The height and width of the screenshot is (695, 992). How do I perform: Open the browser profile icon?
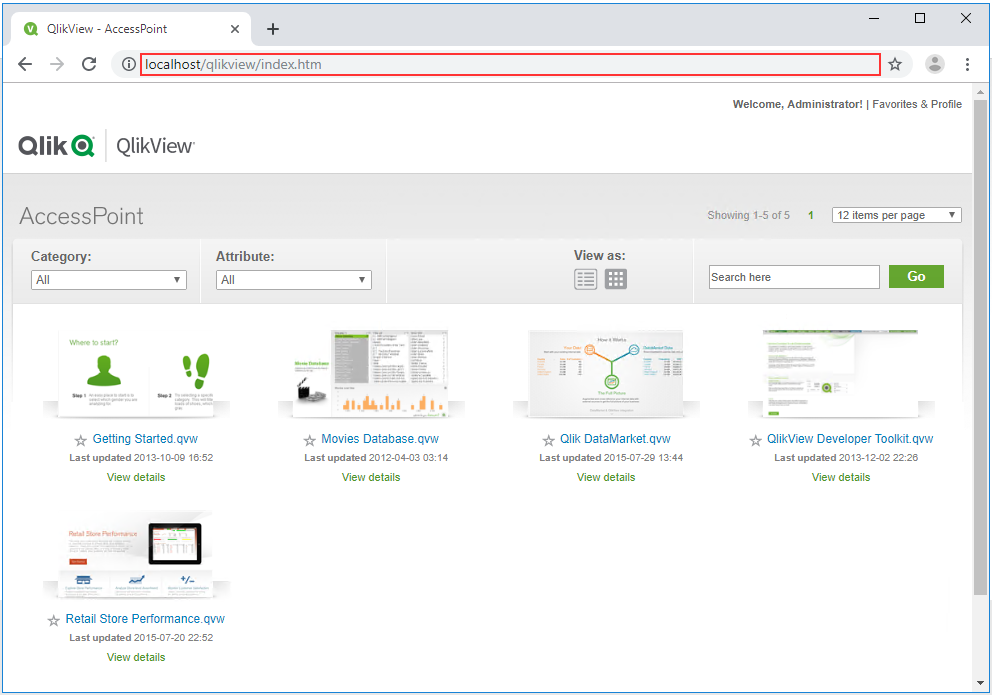[x=934, y=63]
